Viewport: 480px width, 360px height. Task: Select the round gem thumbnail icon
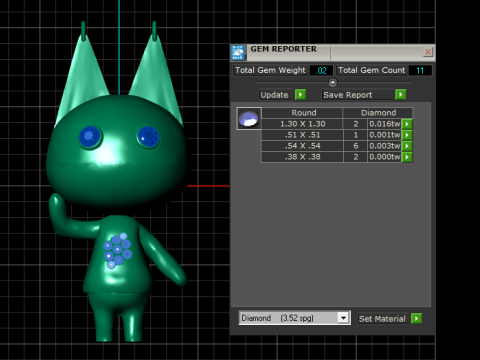(x=249, y=119)
